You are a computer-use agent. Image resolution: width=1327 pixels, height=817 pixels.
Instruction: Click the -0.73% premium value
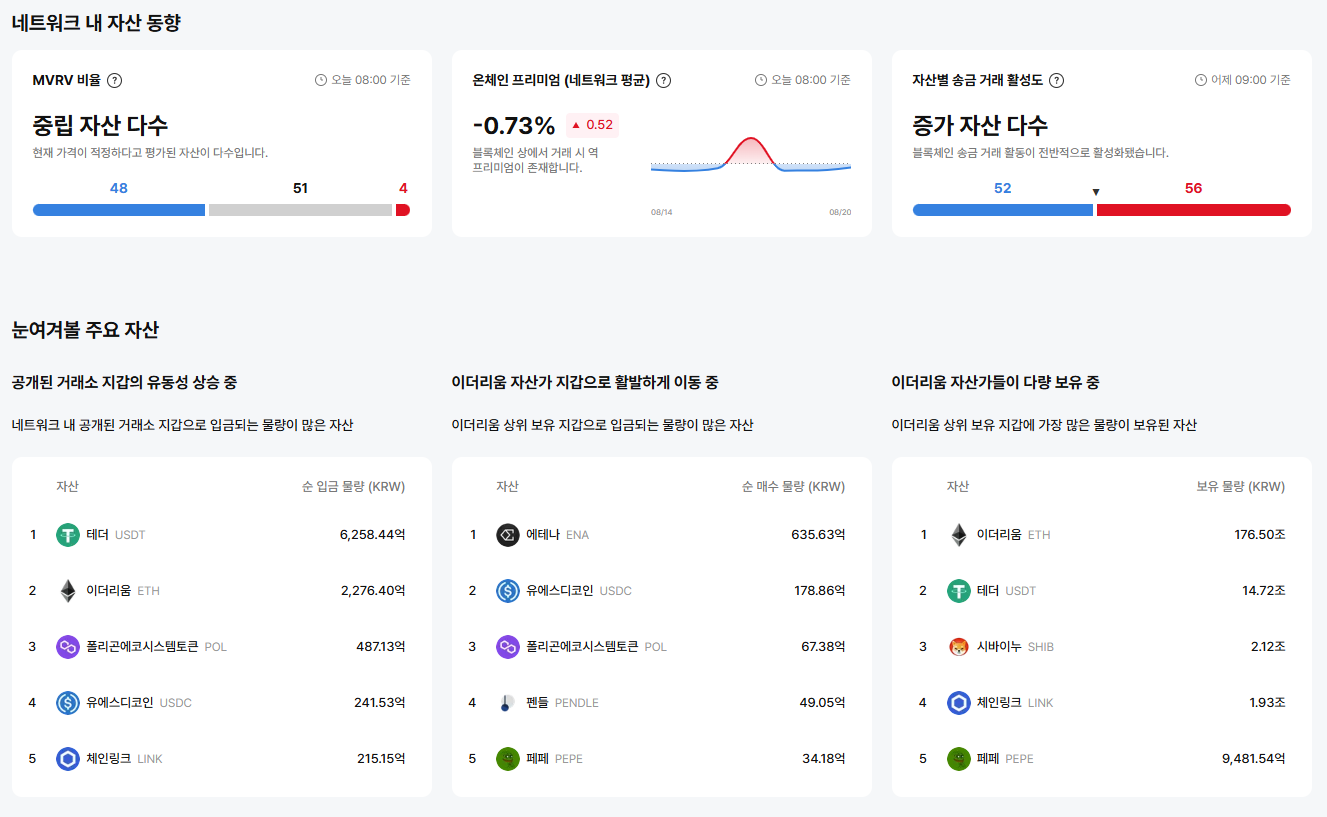coord(514,126)
